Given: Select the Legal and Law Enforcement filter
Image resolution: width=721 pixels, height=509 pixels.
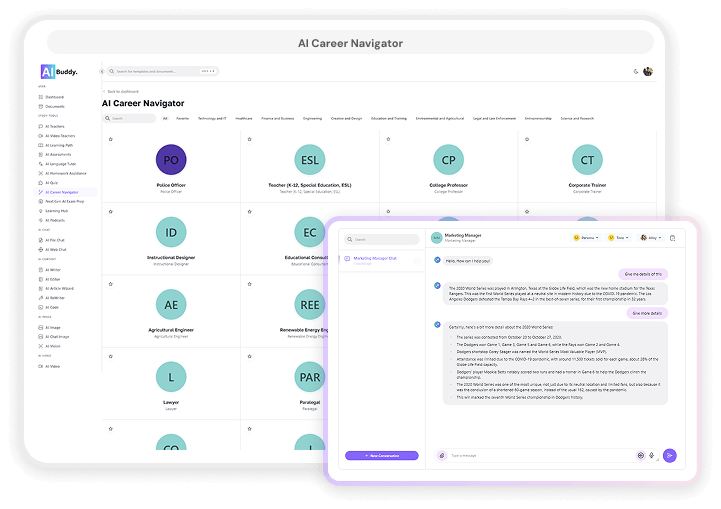Looking at the screenshot, I should tap(494, 118).
